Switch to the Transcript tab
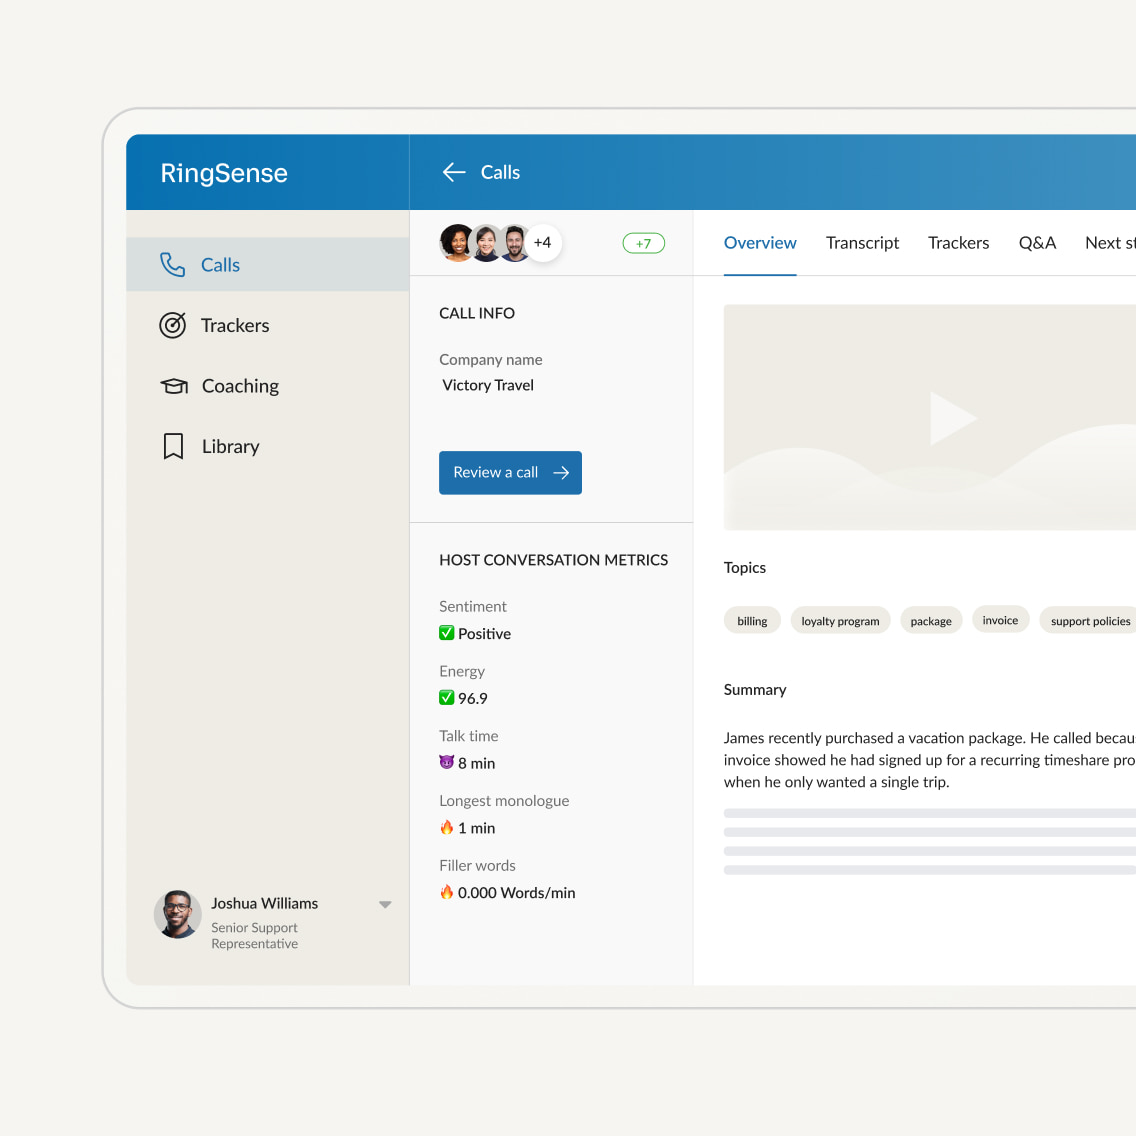The height and width of the screenshot is (1136, 1136). coord(862,242)
